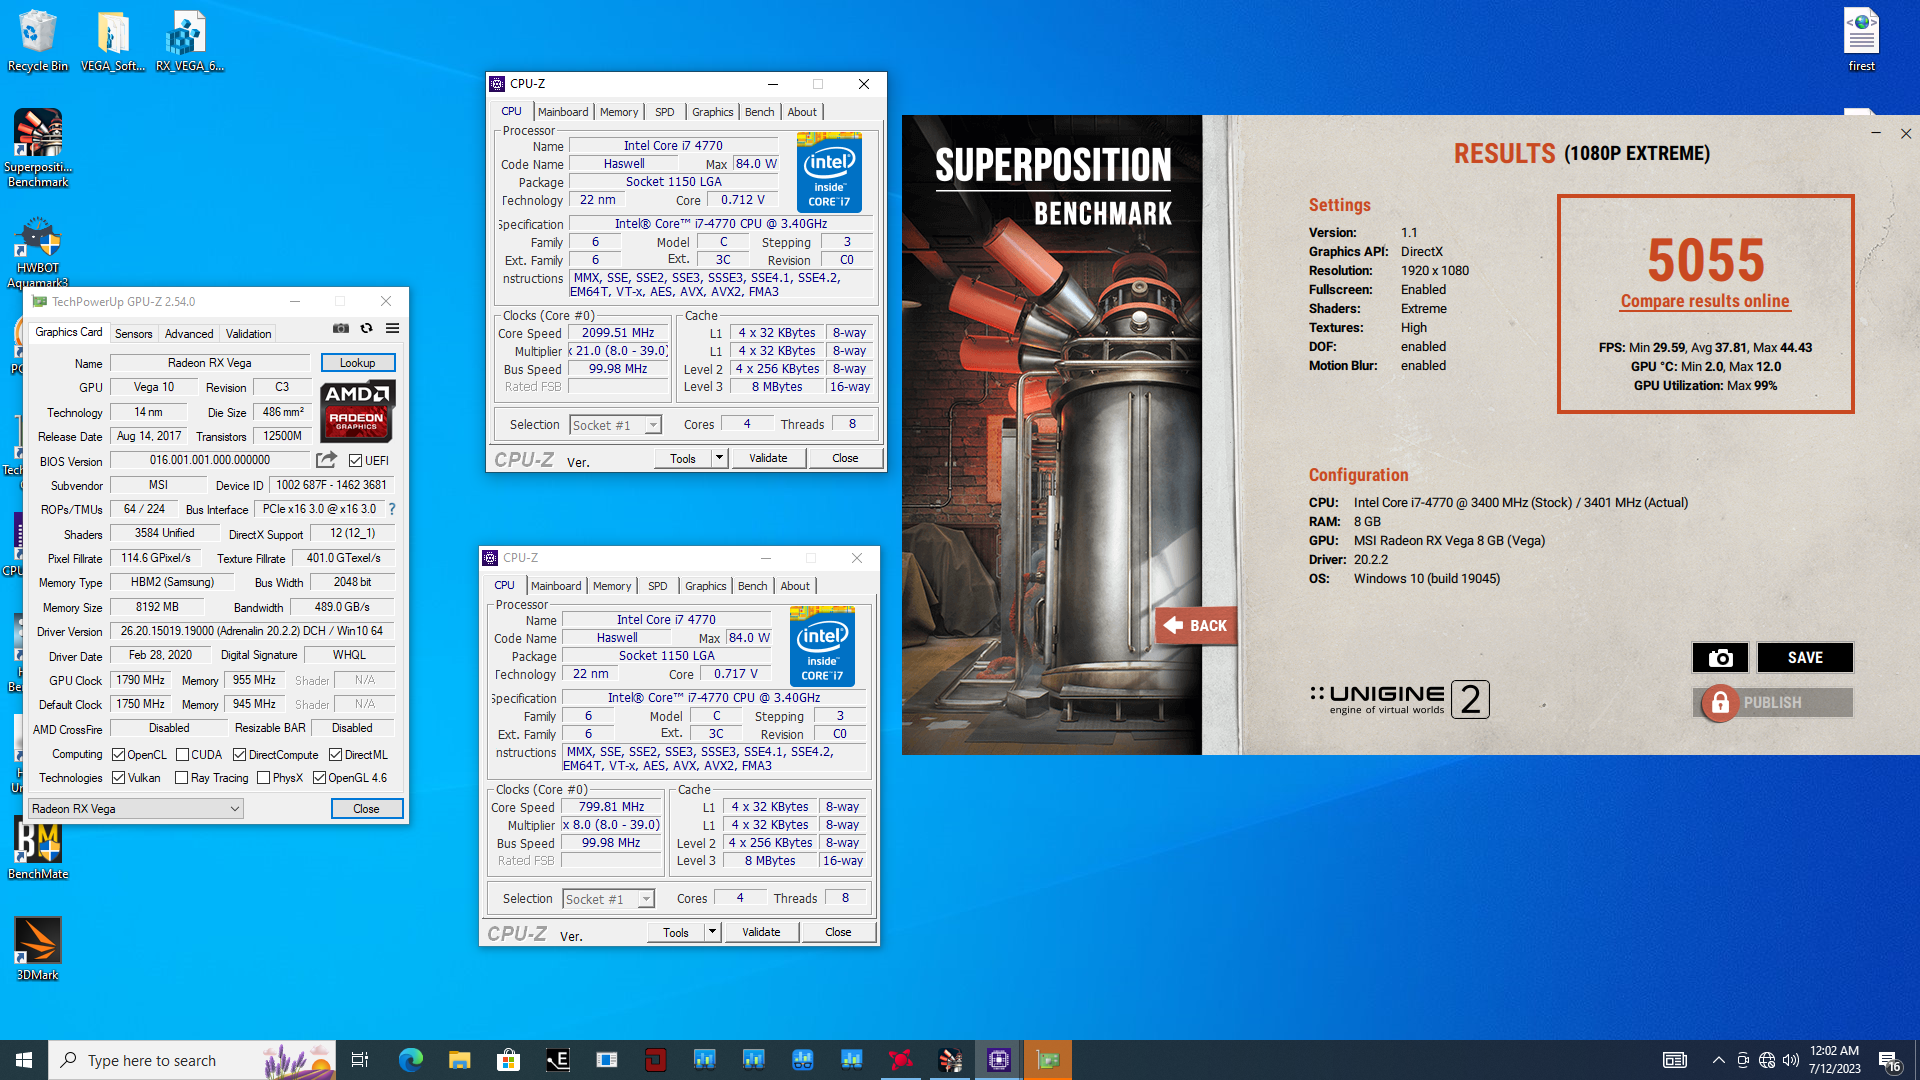The width and height of the screenshot is (1920, 1080).
Task: Click the Bus Interface question mark icon
Action: [x=392, y=509]
